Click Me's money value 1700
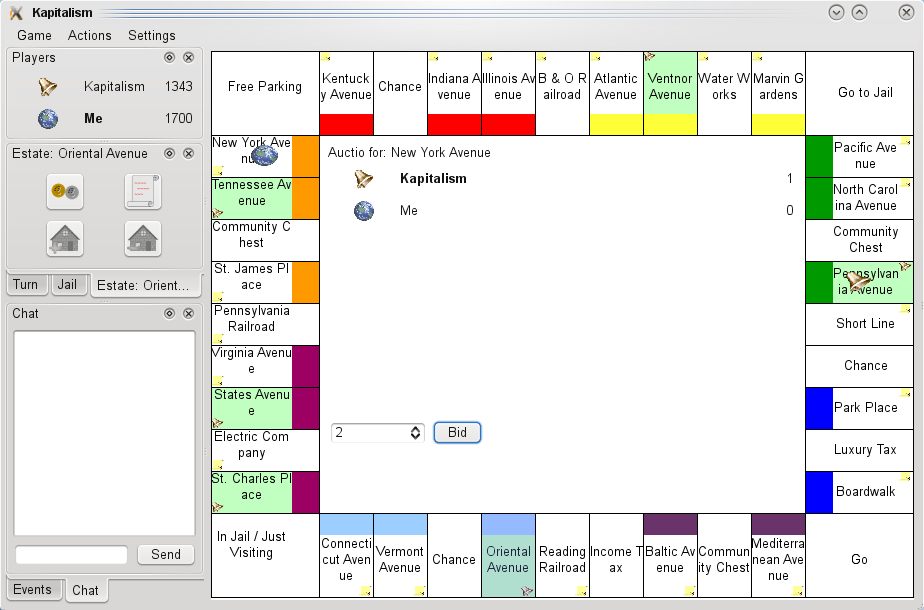The image size is (924, 610). (179, 118)
